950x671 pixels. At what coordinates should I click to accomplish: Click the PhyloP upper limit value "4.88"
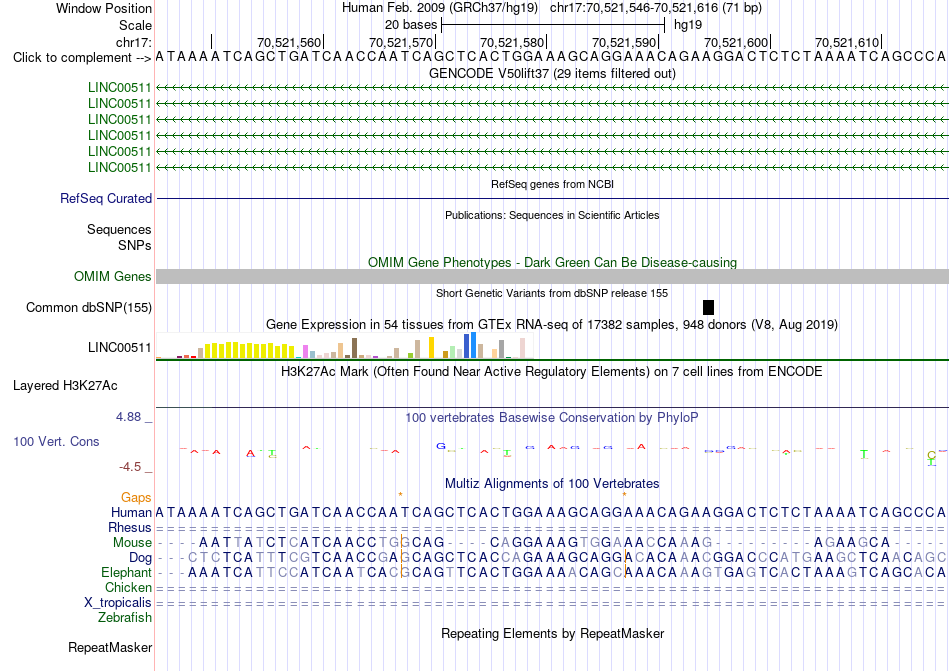click(x=128, y=417)
